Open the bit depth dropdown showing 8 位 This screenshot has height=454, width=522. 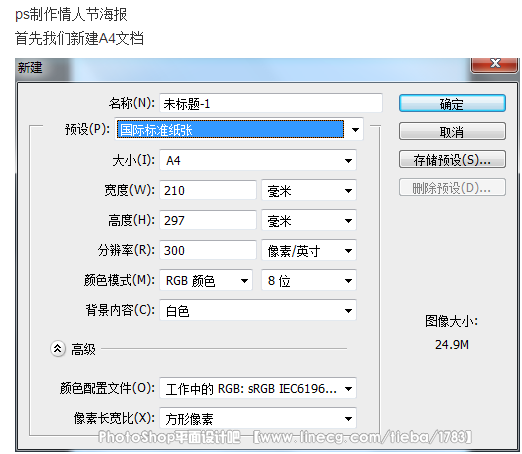click(309, 280)
